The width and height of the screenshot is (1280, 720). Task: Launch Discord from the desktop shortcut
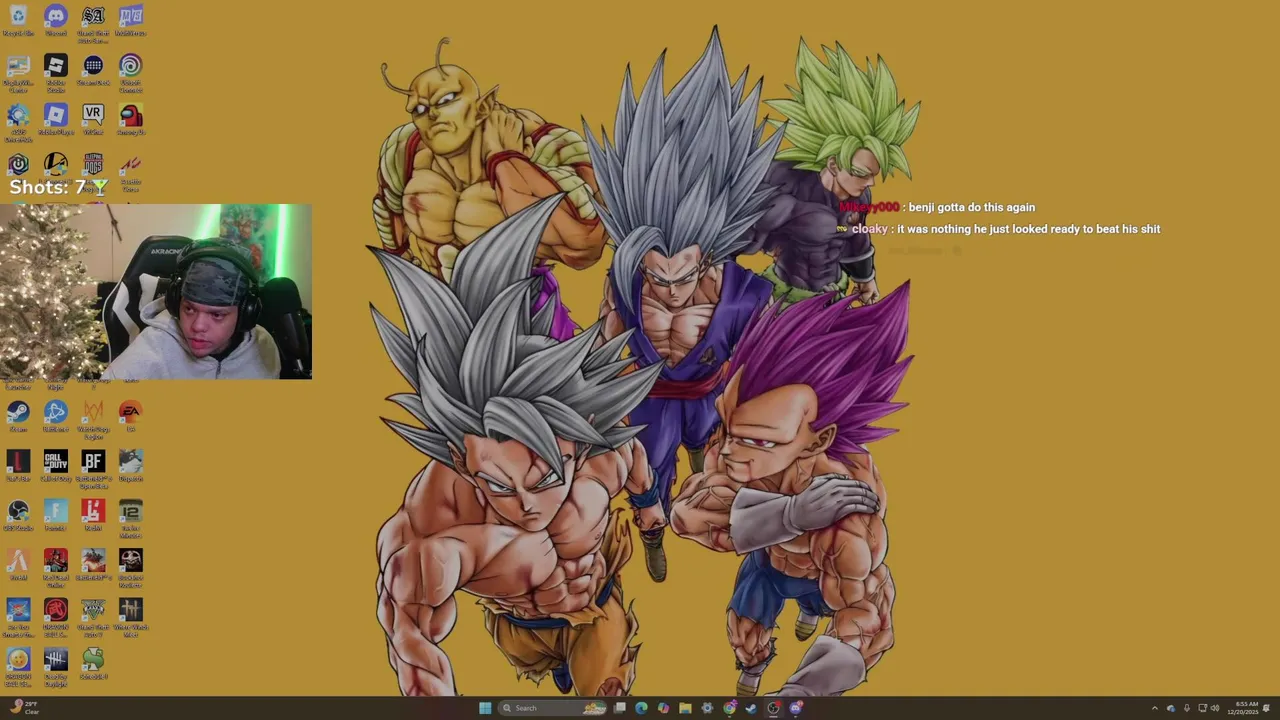point(56,20)
